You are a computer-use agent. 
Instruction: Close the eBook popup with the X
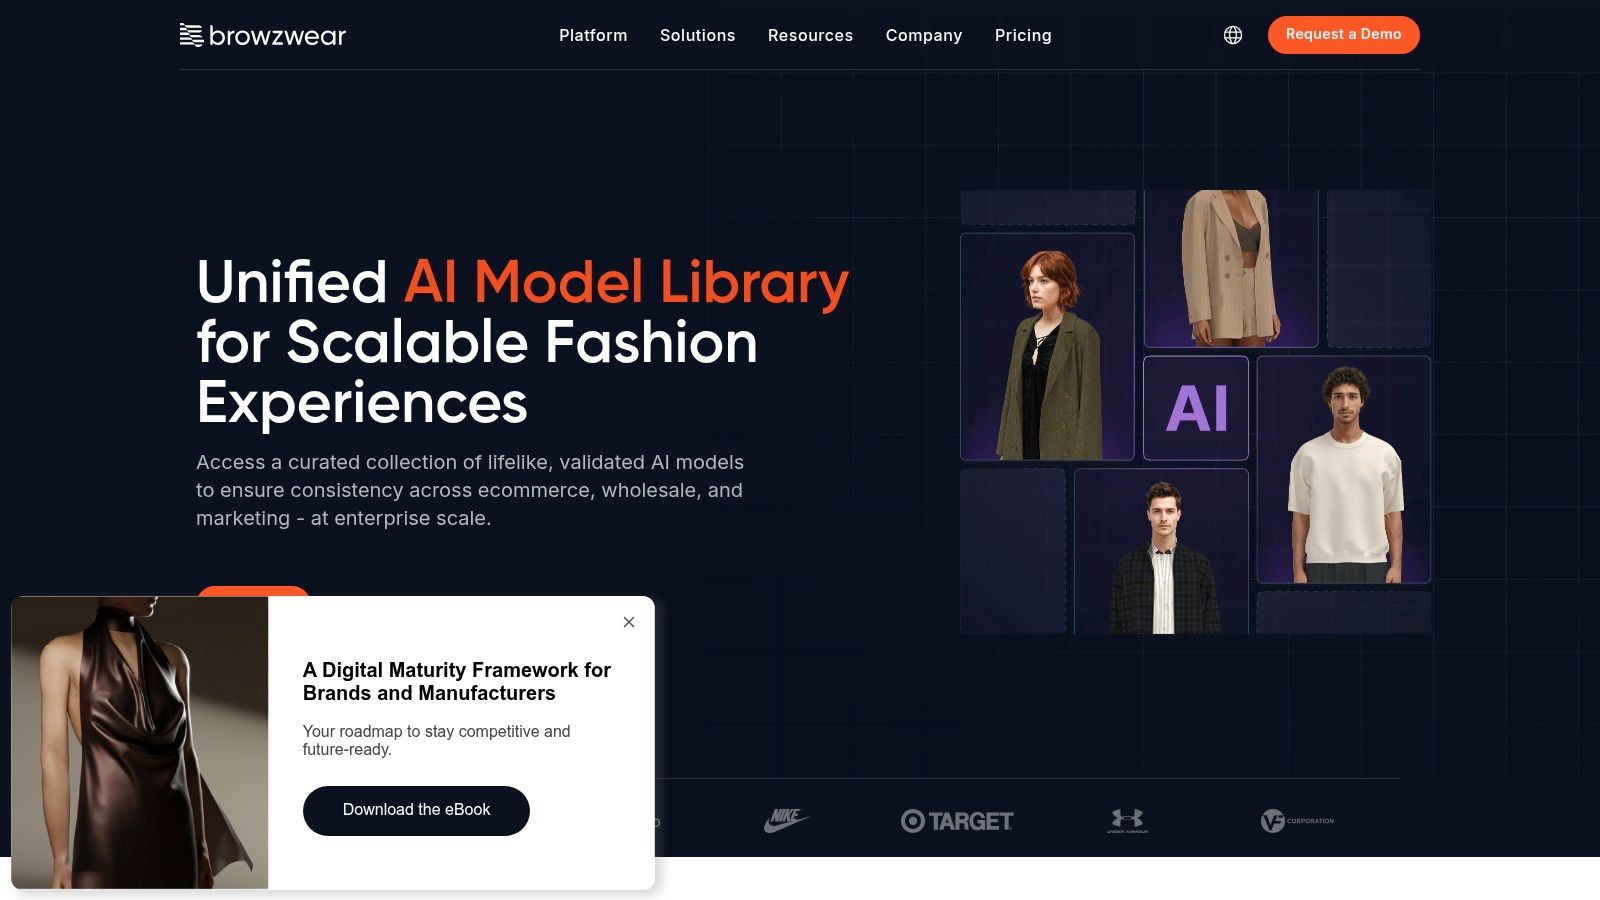pyautogui.click(x=629, y=622)
